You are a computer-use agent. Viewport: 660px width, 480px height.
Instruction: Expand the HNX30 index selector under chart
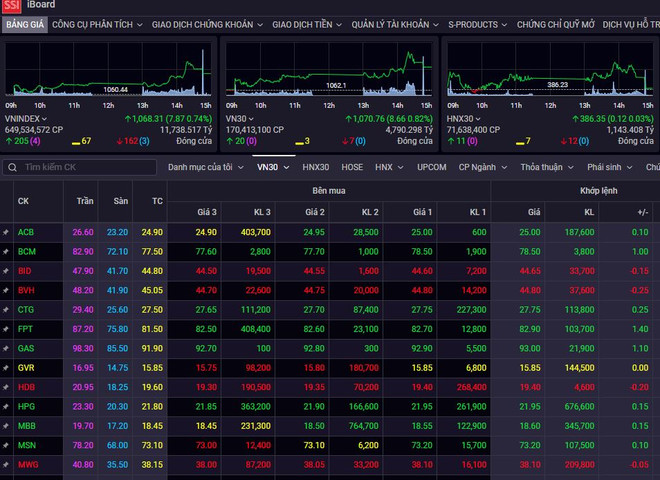click(463, 119)
